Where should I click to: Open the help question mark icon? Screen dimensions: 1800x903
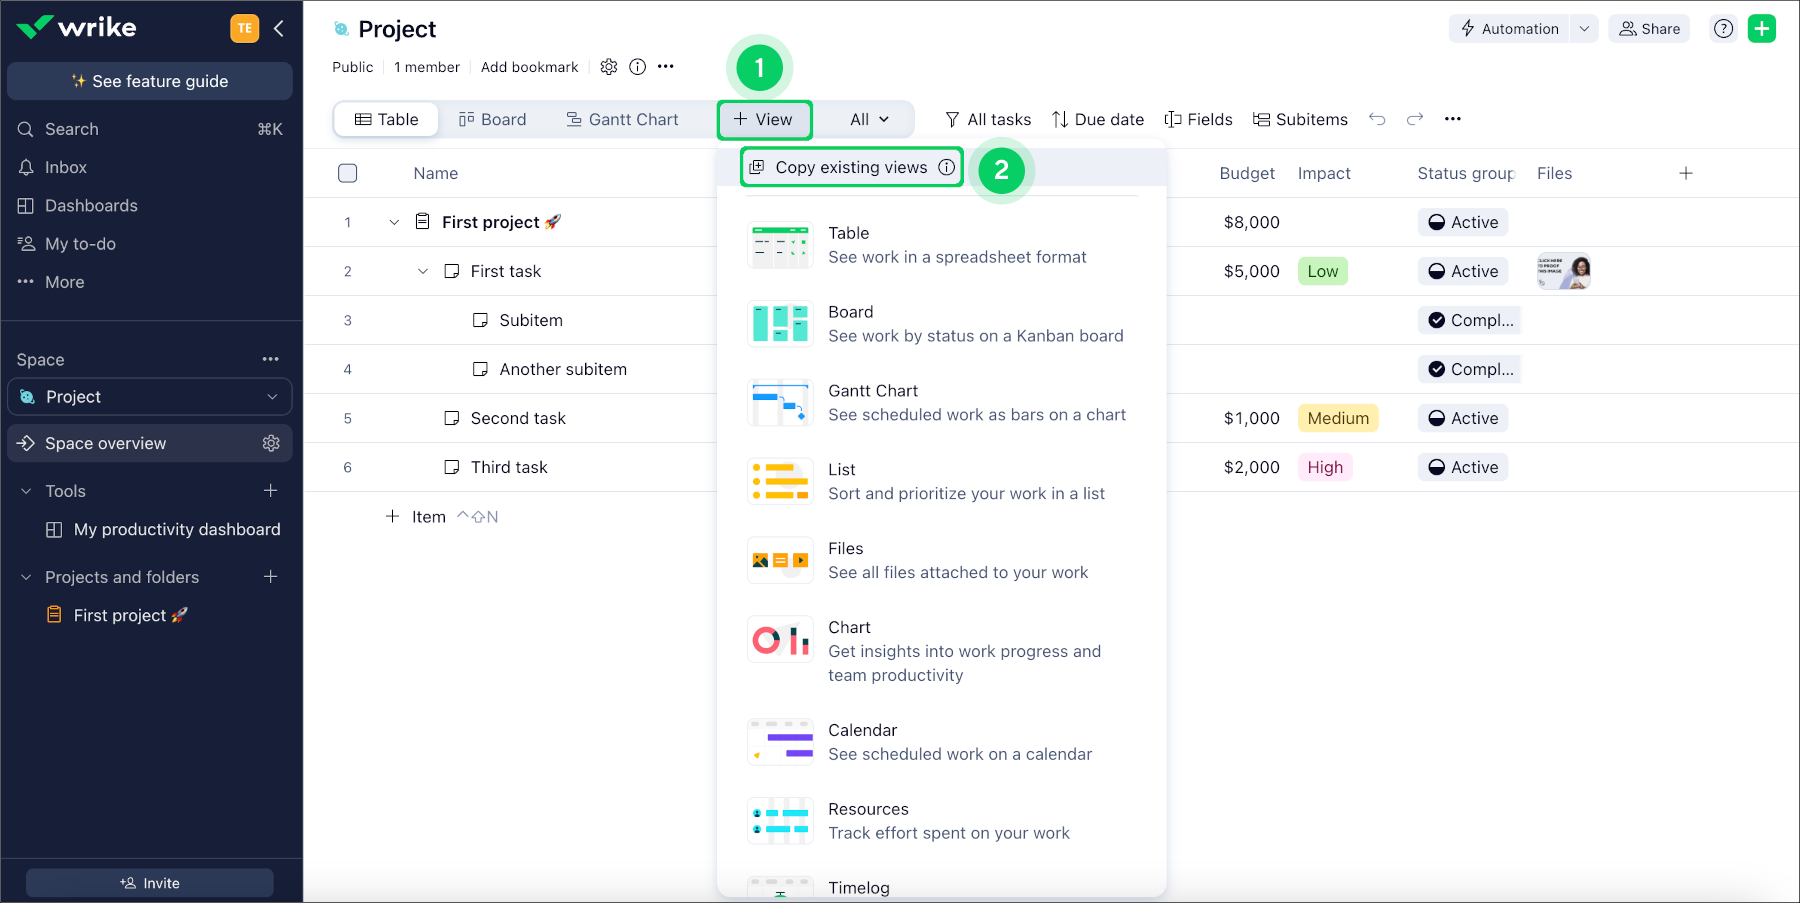(x=1723, y=29)
